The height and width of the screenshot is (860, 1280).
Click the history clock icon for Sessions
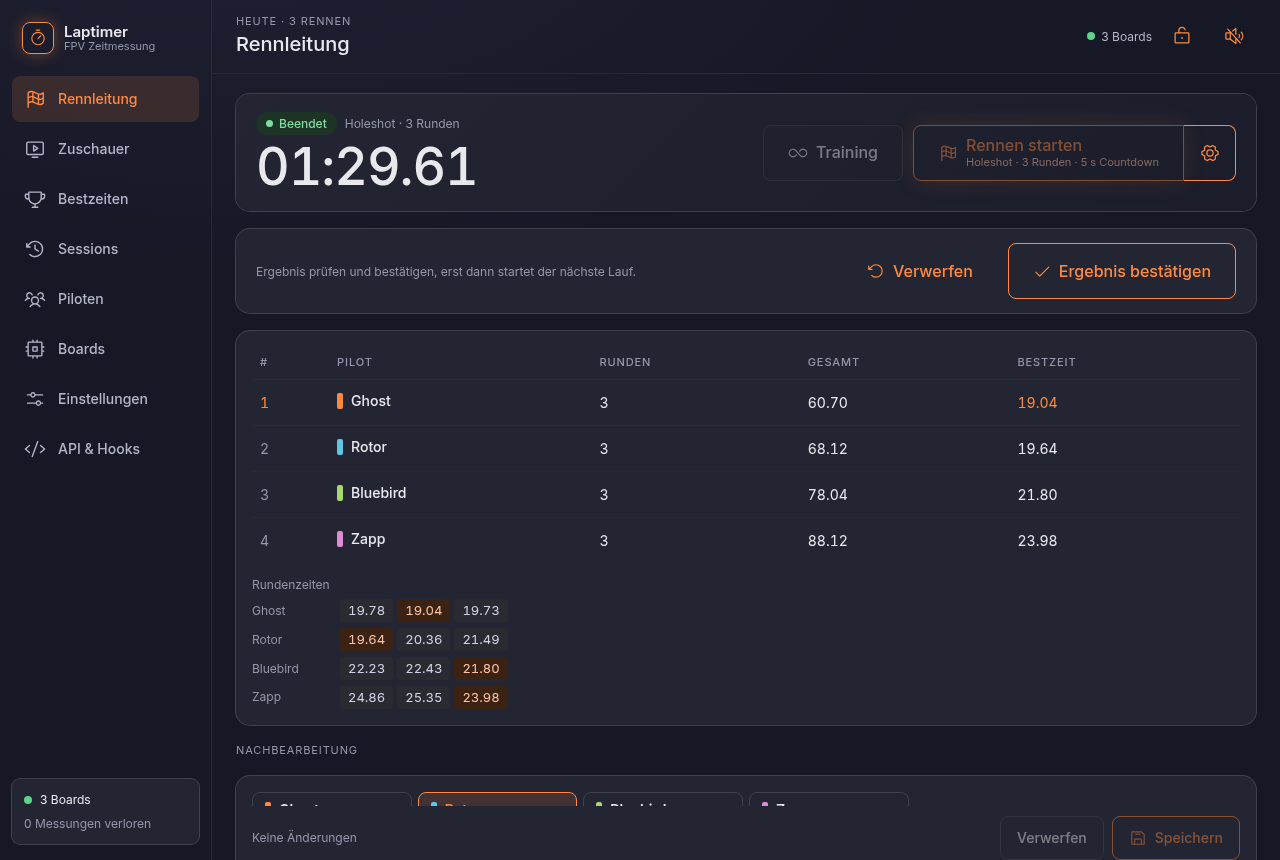click(35, 249)
